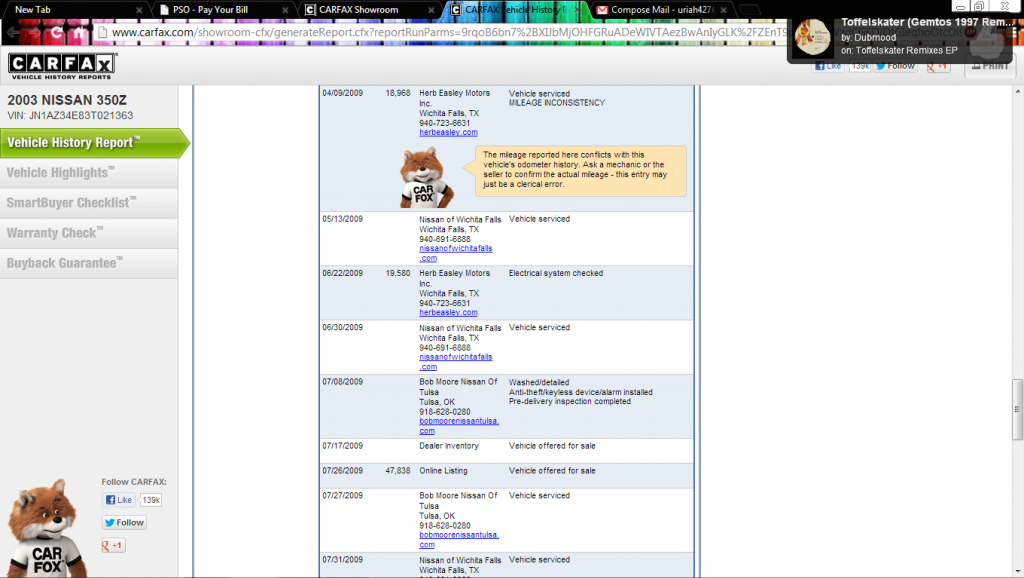Screen dimensions: 1024x578
Task: Select the 06/22/2009 date cell
Action: (x=342, y=274)
